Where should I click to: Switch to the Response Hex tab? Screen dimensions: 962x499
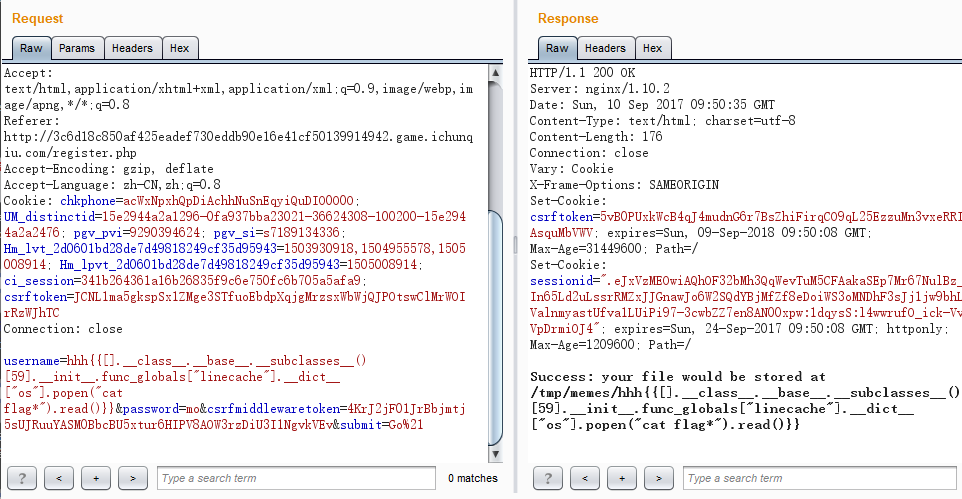pos(653,48)
